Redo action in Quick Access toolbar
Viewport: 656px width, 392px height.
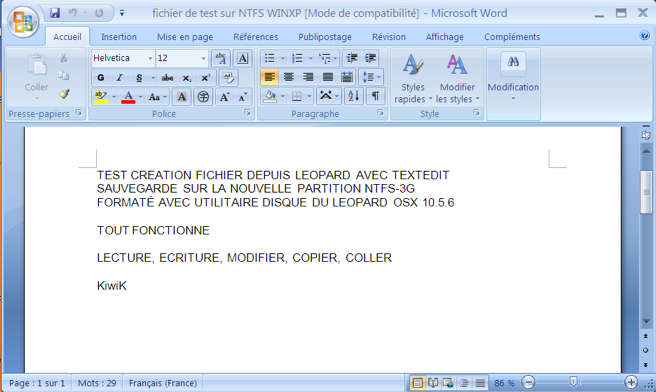[99, 13]
